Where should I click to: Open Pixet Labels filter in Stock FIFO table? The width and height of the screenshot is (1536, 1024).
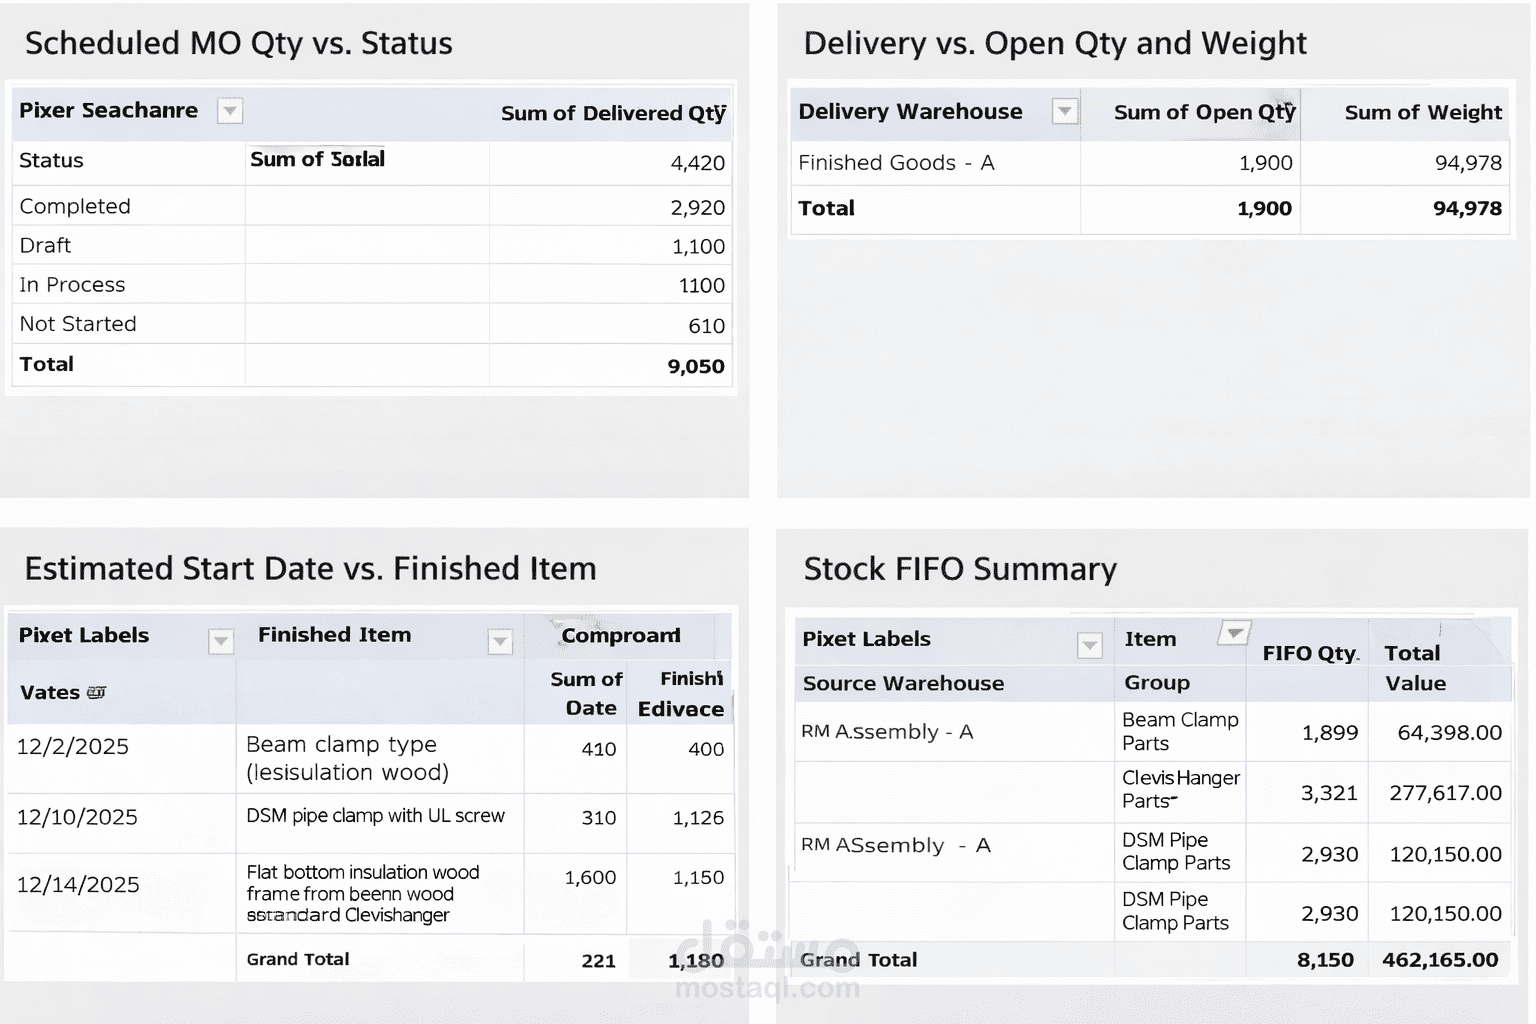click(x=1090, y=646)
